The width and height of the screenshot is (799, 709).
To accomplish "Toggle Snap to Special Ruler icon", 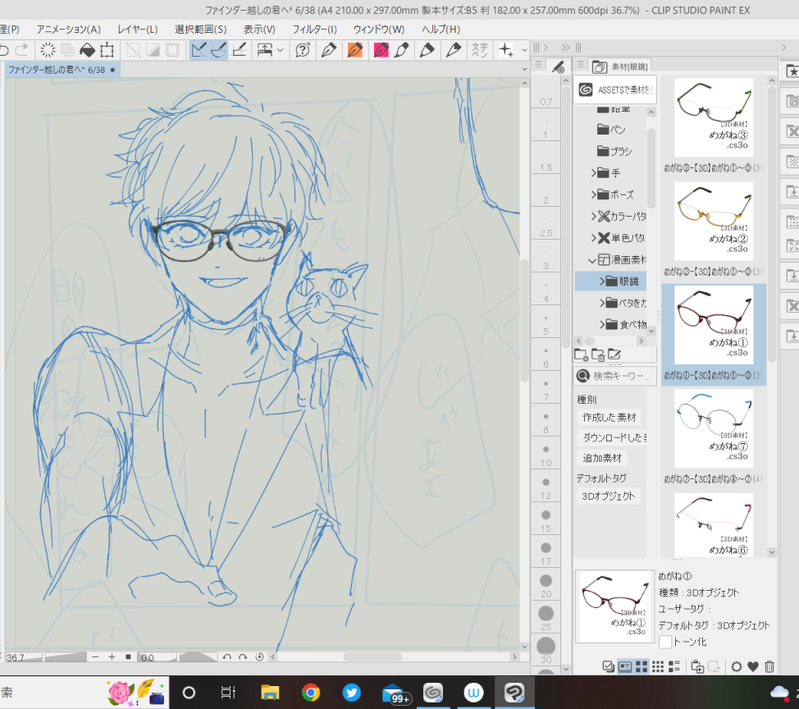I will pos(219,50).
